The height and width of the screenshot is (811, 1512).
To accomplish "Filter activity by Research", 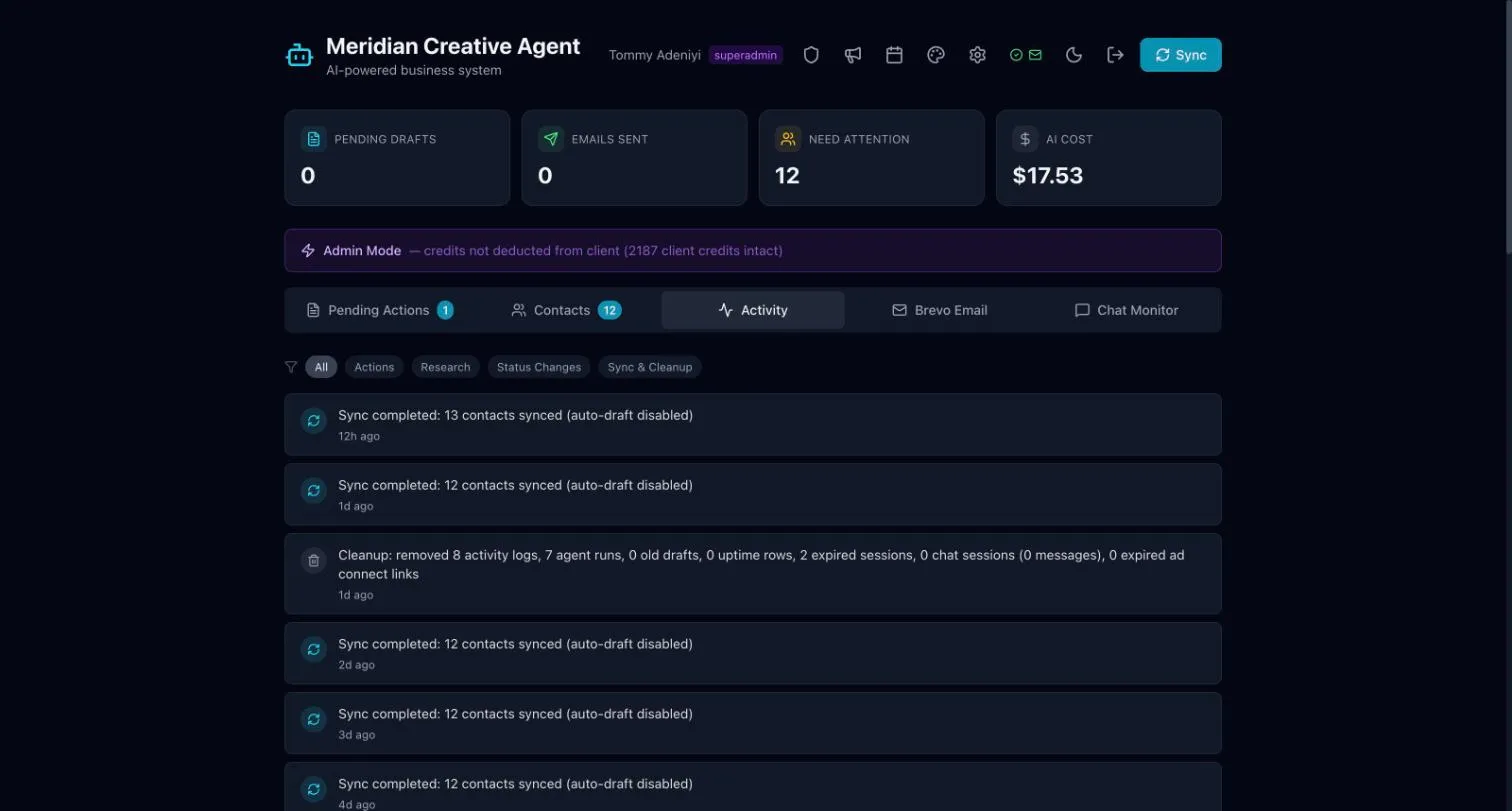I will coord(445,367).
